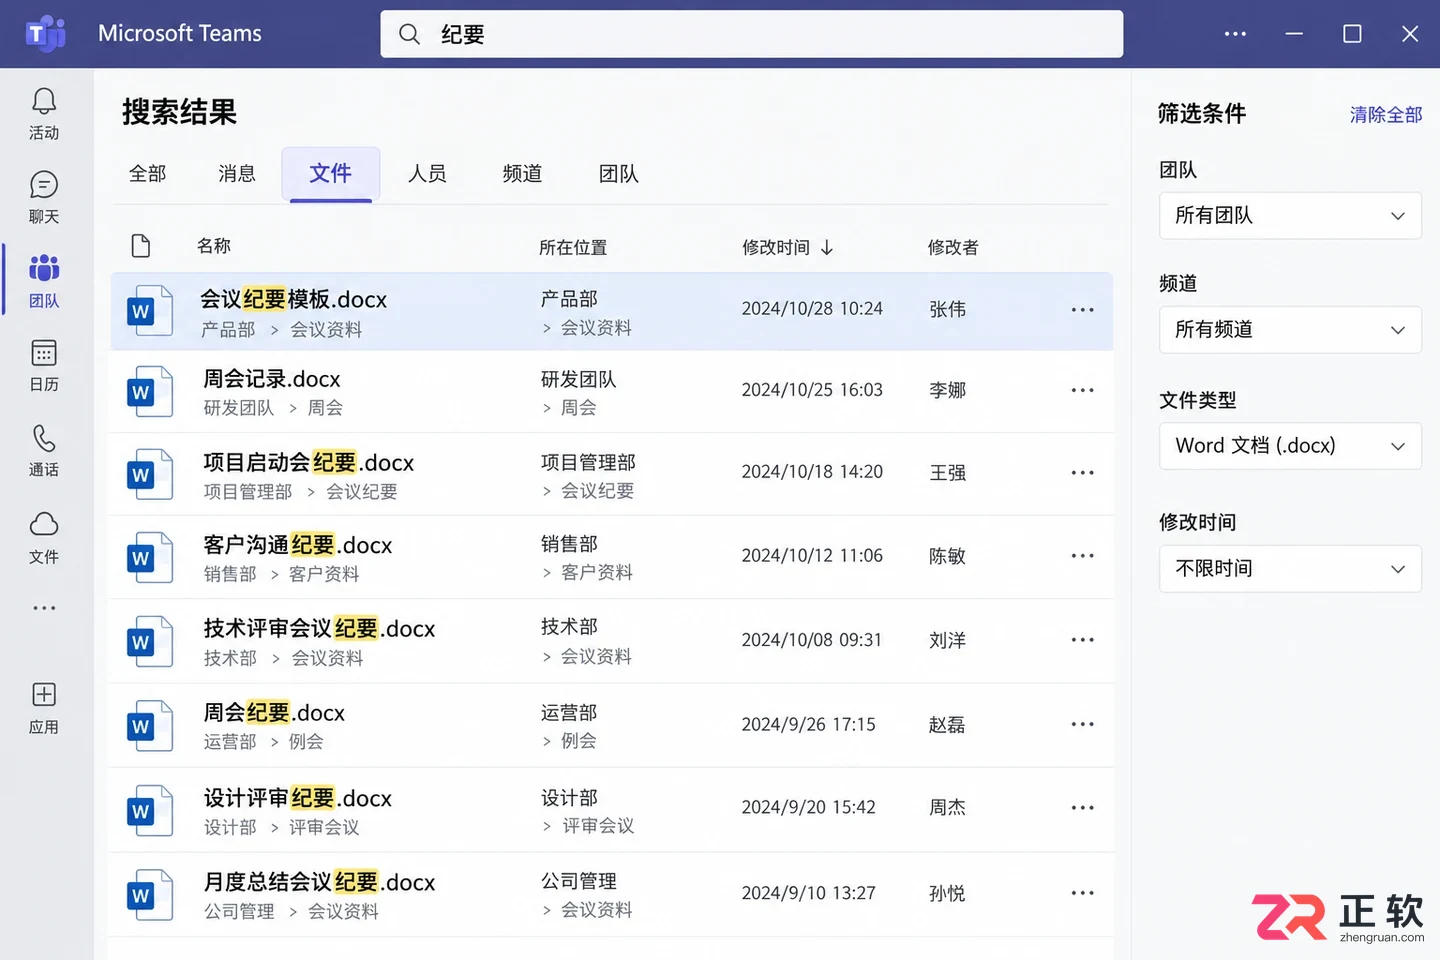Open more options for 会议纪要模板.docx
Viewport: 1440px width, 960px height.
1082,310
